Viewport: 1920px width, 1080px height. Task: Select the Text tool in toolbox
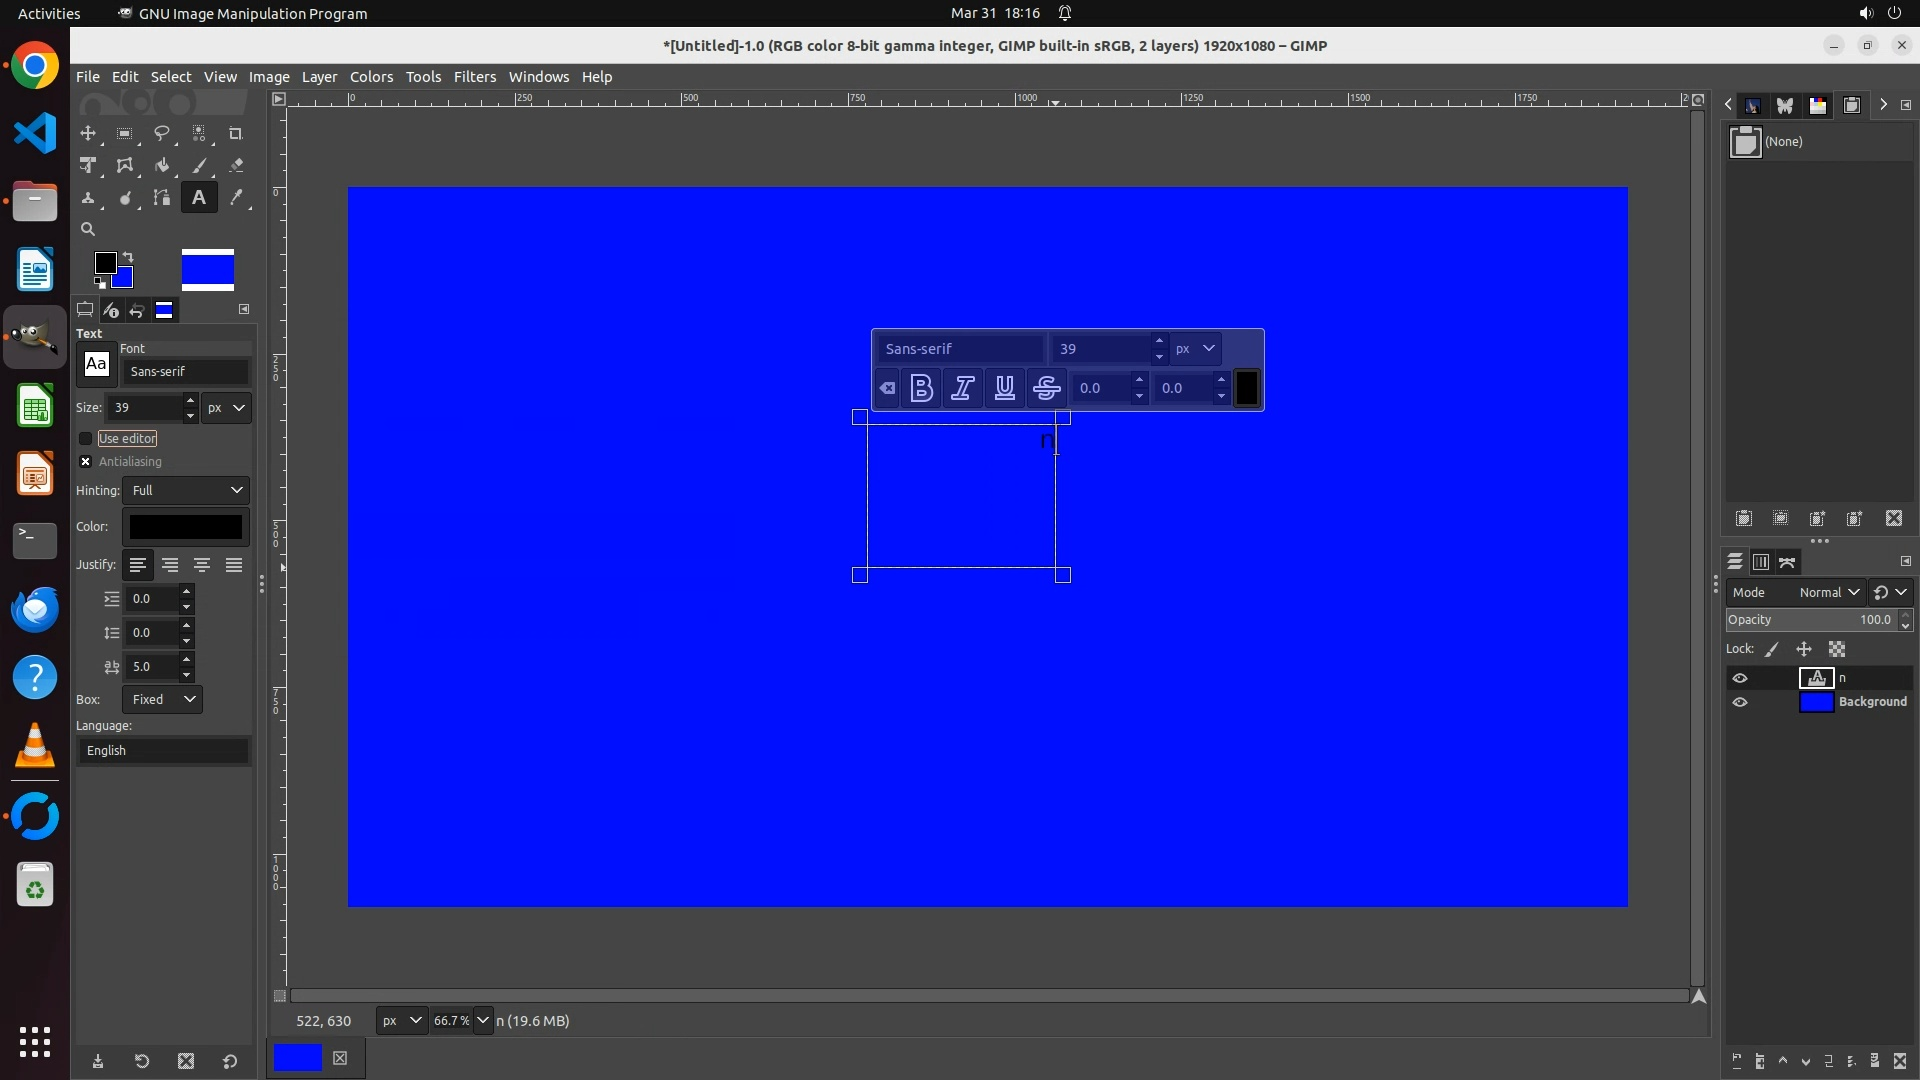199,198
